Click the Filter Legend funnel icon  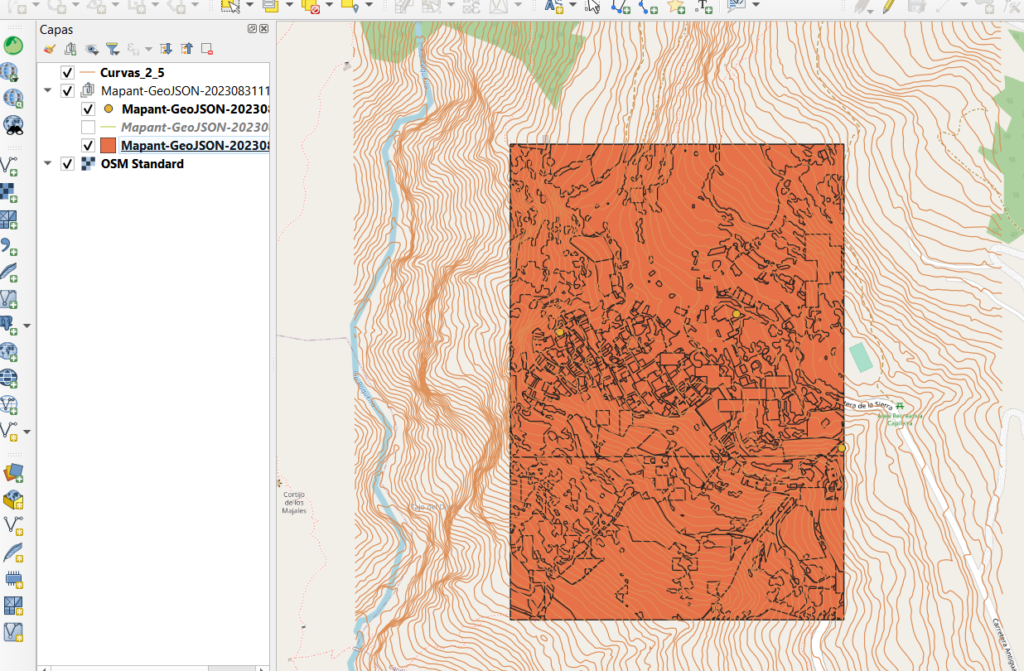coord(112,48)
